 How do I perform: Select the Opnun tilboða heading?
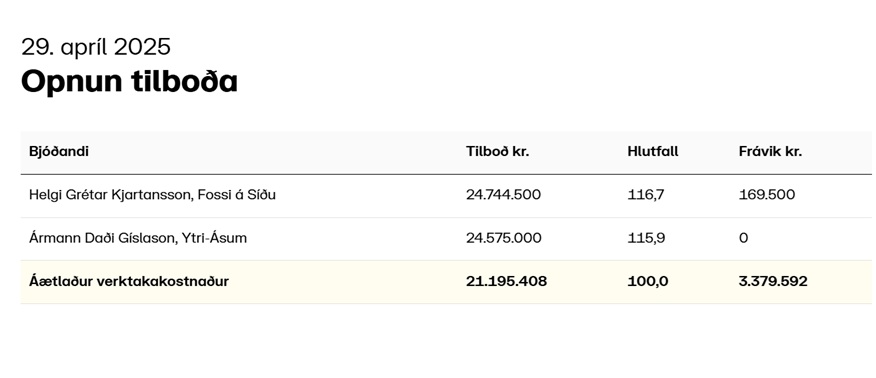pyautogui.click(x=129, y=82)
